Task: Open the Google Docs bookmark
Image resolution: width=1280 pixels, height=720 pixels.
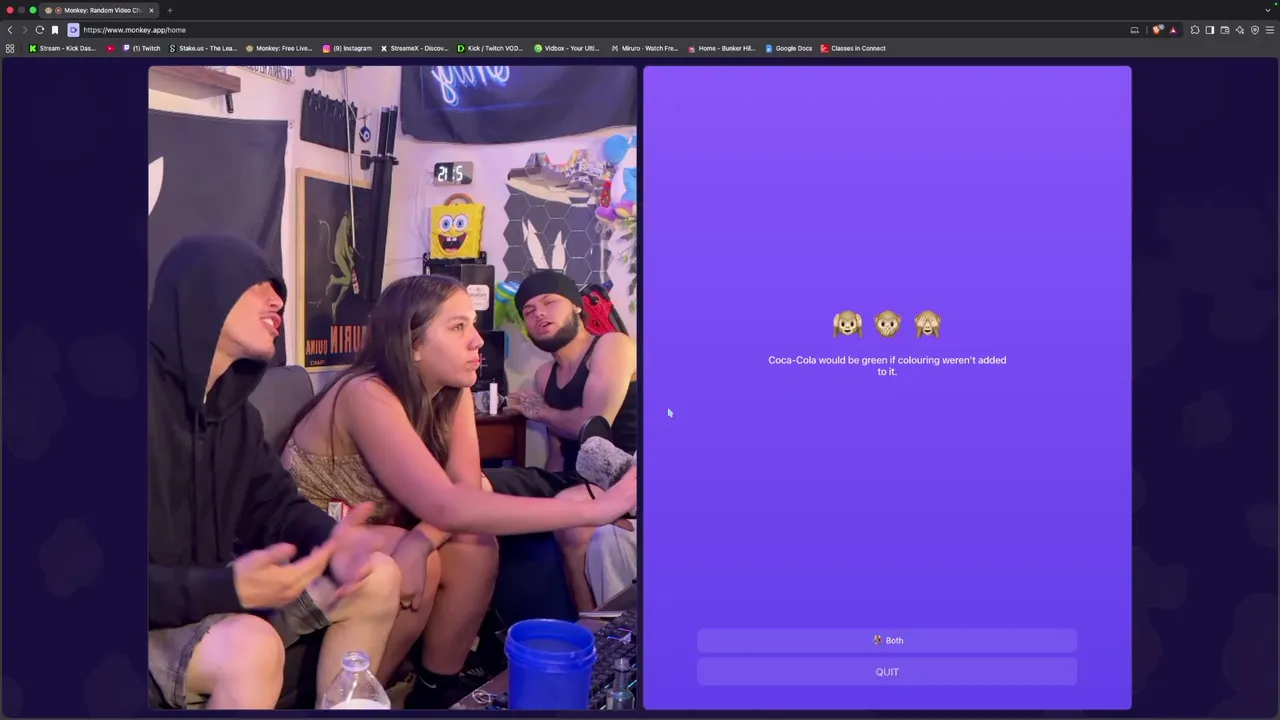Action: point(789,48)
